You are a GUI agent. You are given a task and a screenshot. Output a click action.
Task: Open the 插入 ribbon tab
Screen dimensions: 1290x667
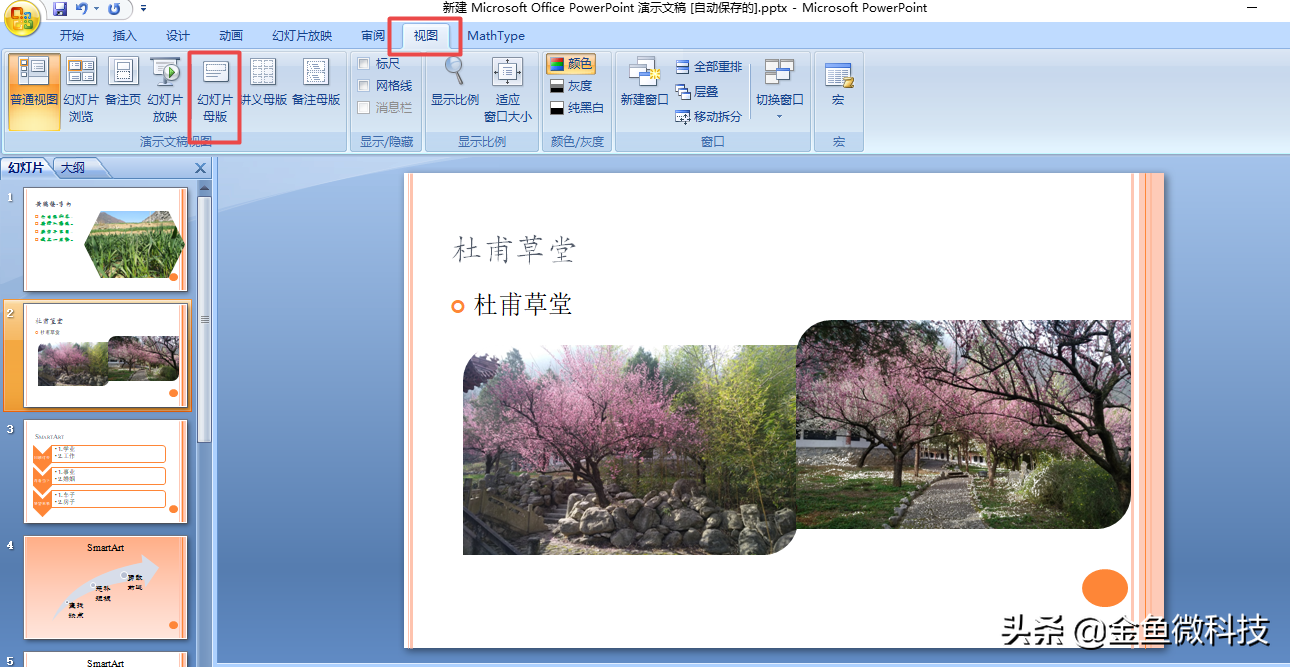125,36
